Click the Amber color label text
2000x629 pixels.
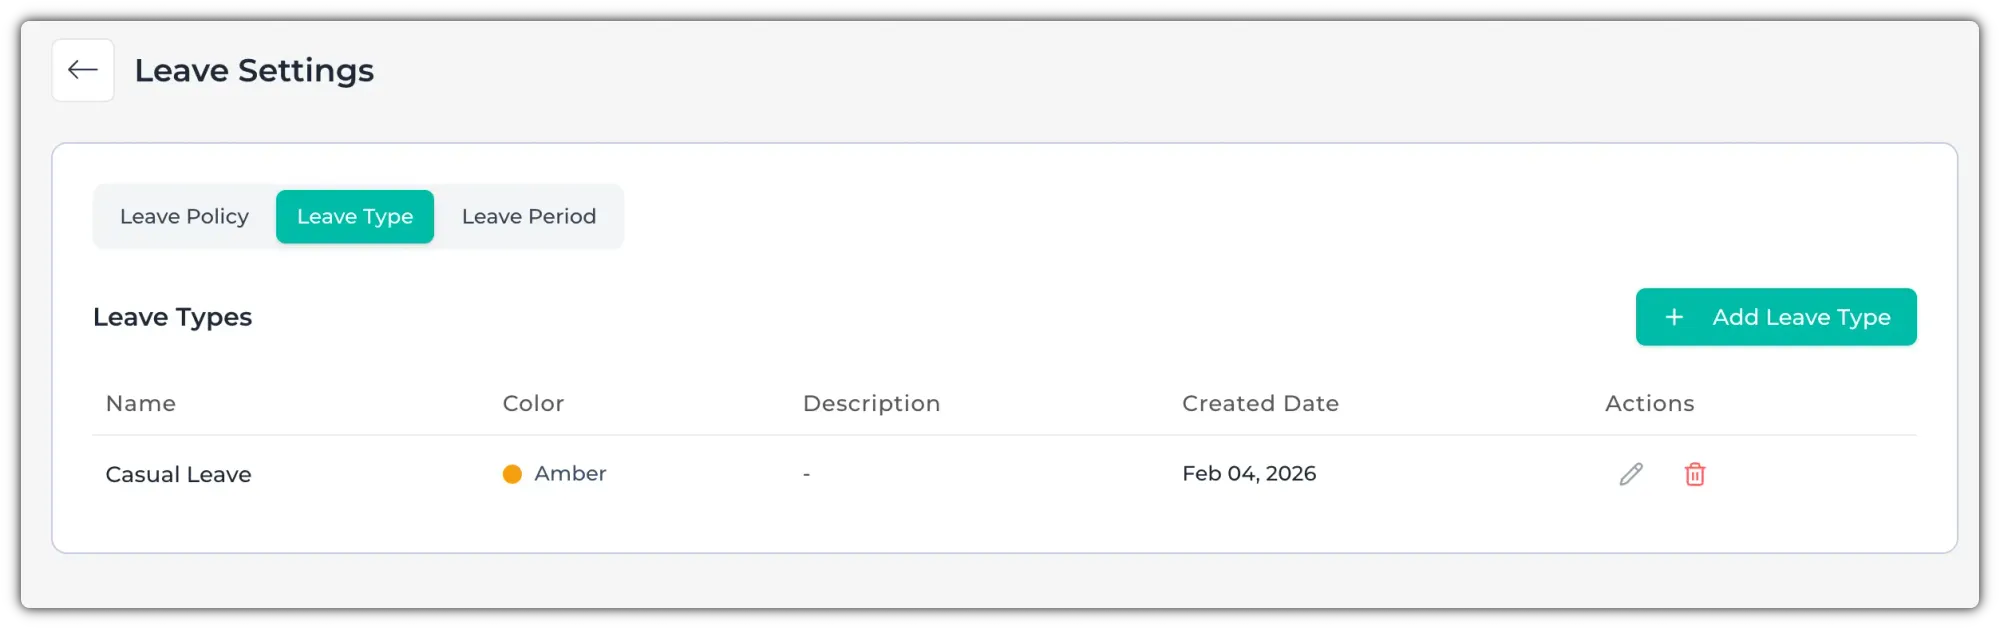(570, 474)
